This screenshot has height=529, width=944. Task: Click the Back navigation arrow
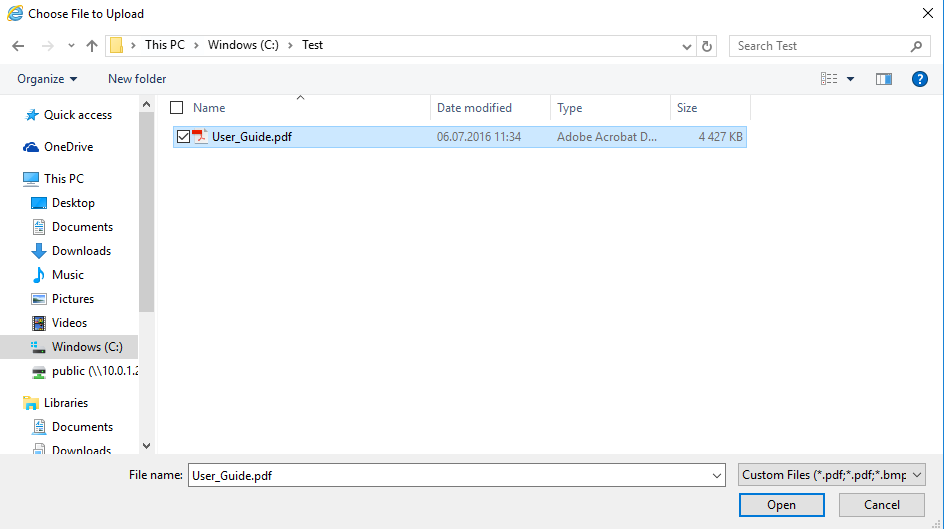point(18,46)
